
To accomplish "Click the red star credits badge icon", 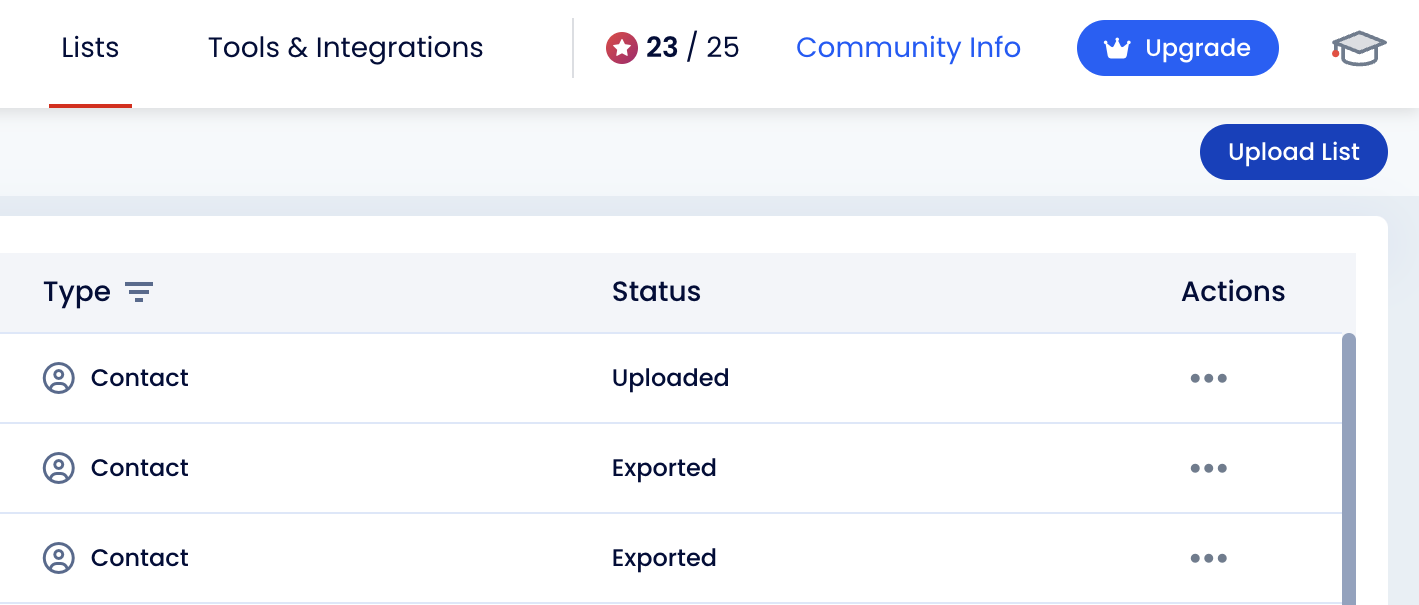I will tap(622, 47).
